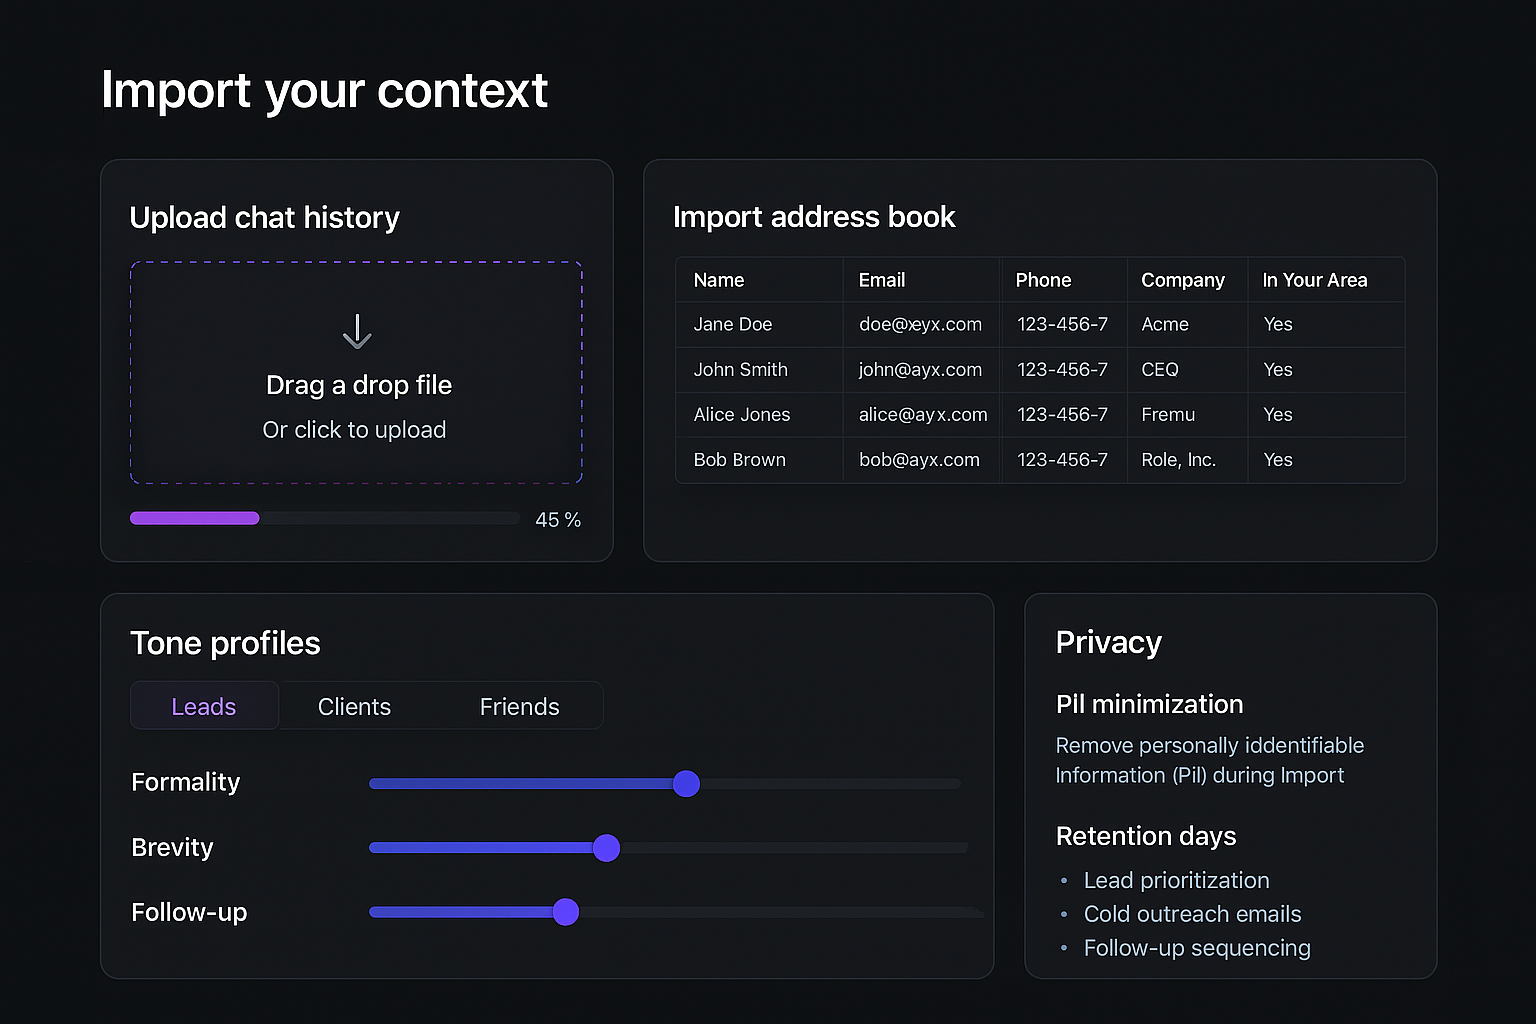Click the 'In Your Area' column header
The image size is (1536, 1024).
pyautogui.click(x=1314, y=280)
